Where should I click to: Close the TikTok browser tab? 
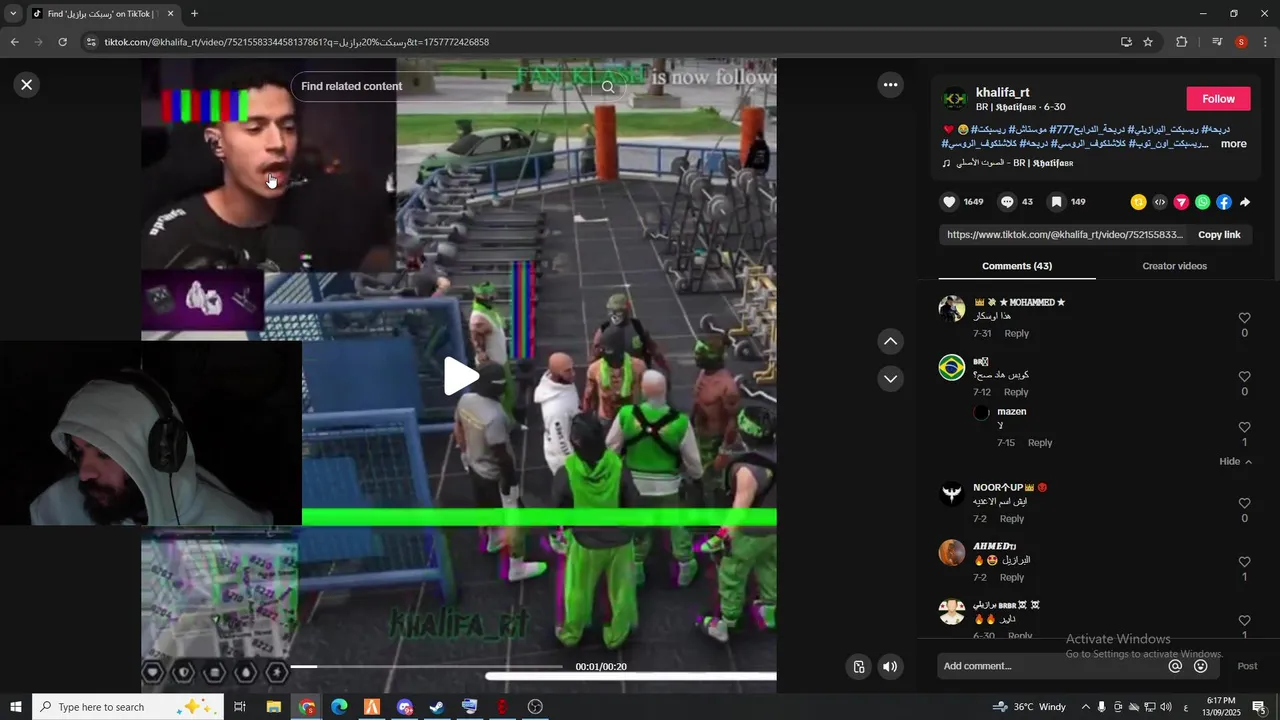tap(170, 14)
